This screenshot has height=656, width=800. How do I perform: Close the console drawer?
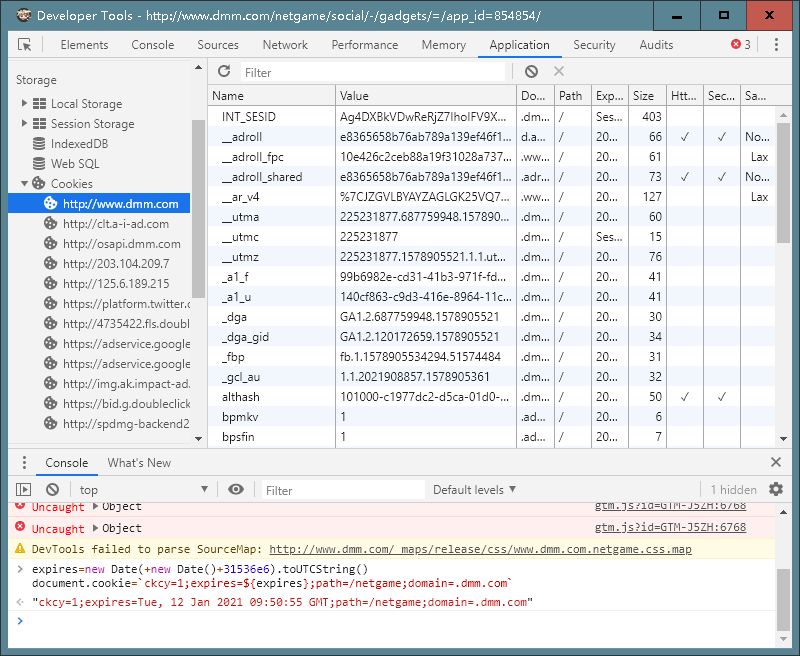pyautogui.click(x=776, y=462)
